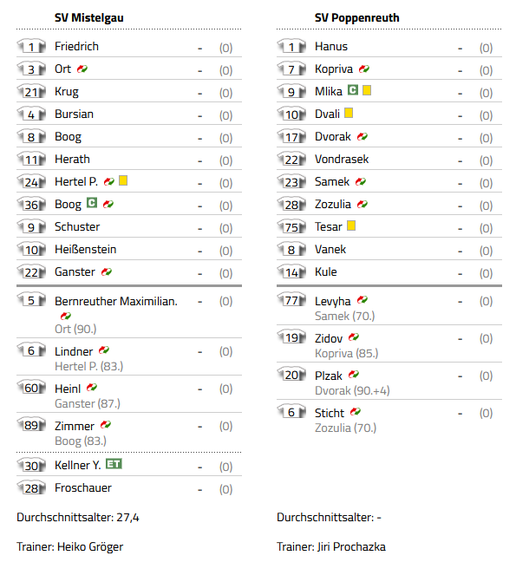The width and height of the screenshot is (516, 562).
Task: Open player Vondrasek's profile
Action: [x=341, y=159]
